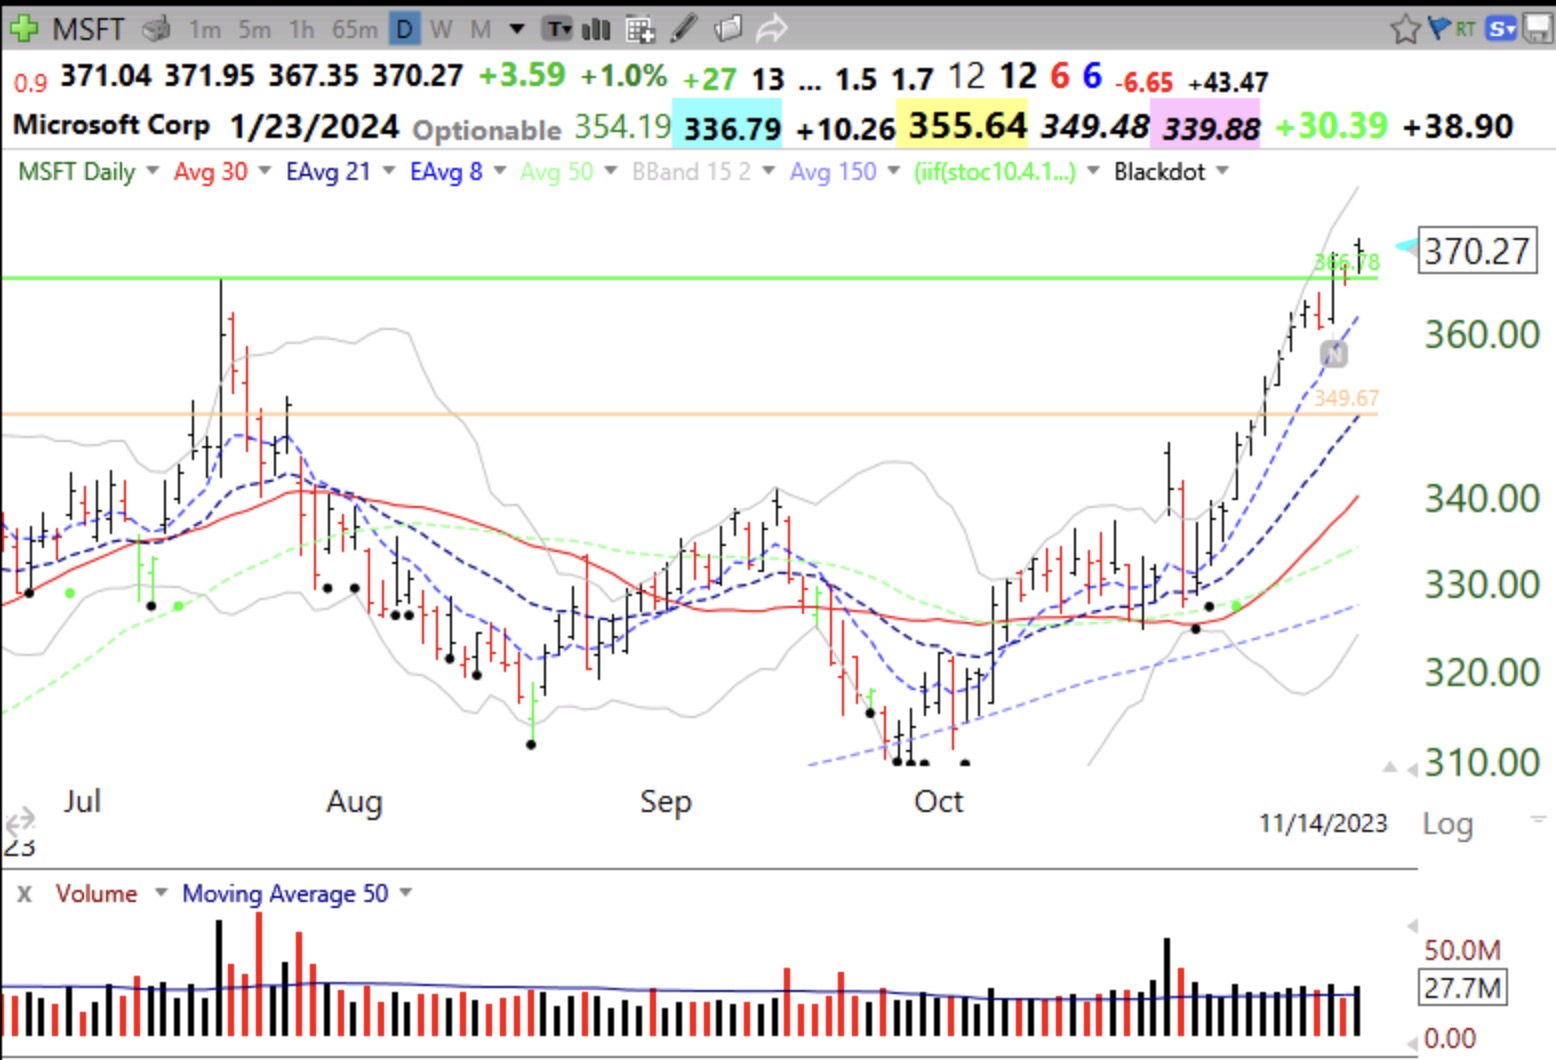
Task: Open the BBand 15 2 indicator dropdown
Action: click(769, 171)
